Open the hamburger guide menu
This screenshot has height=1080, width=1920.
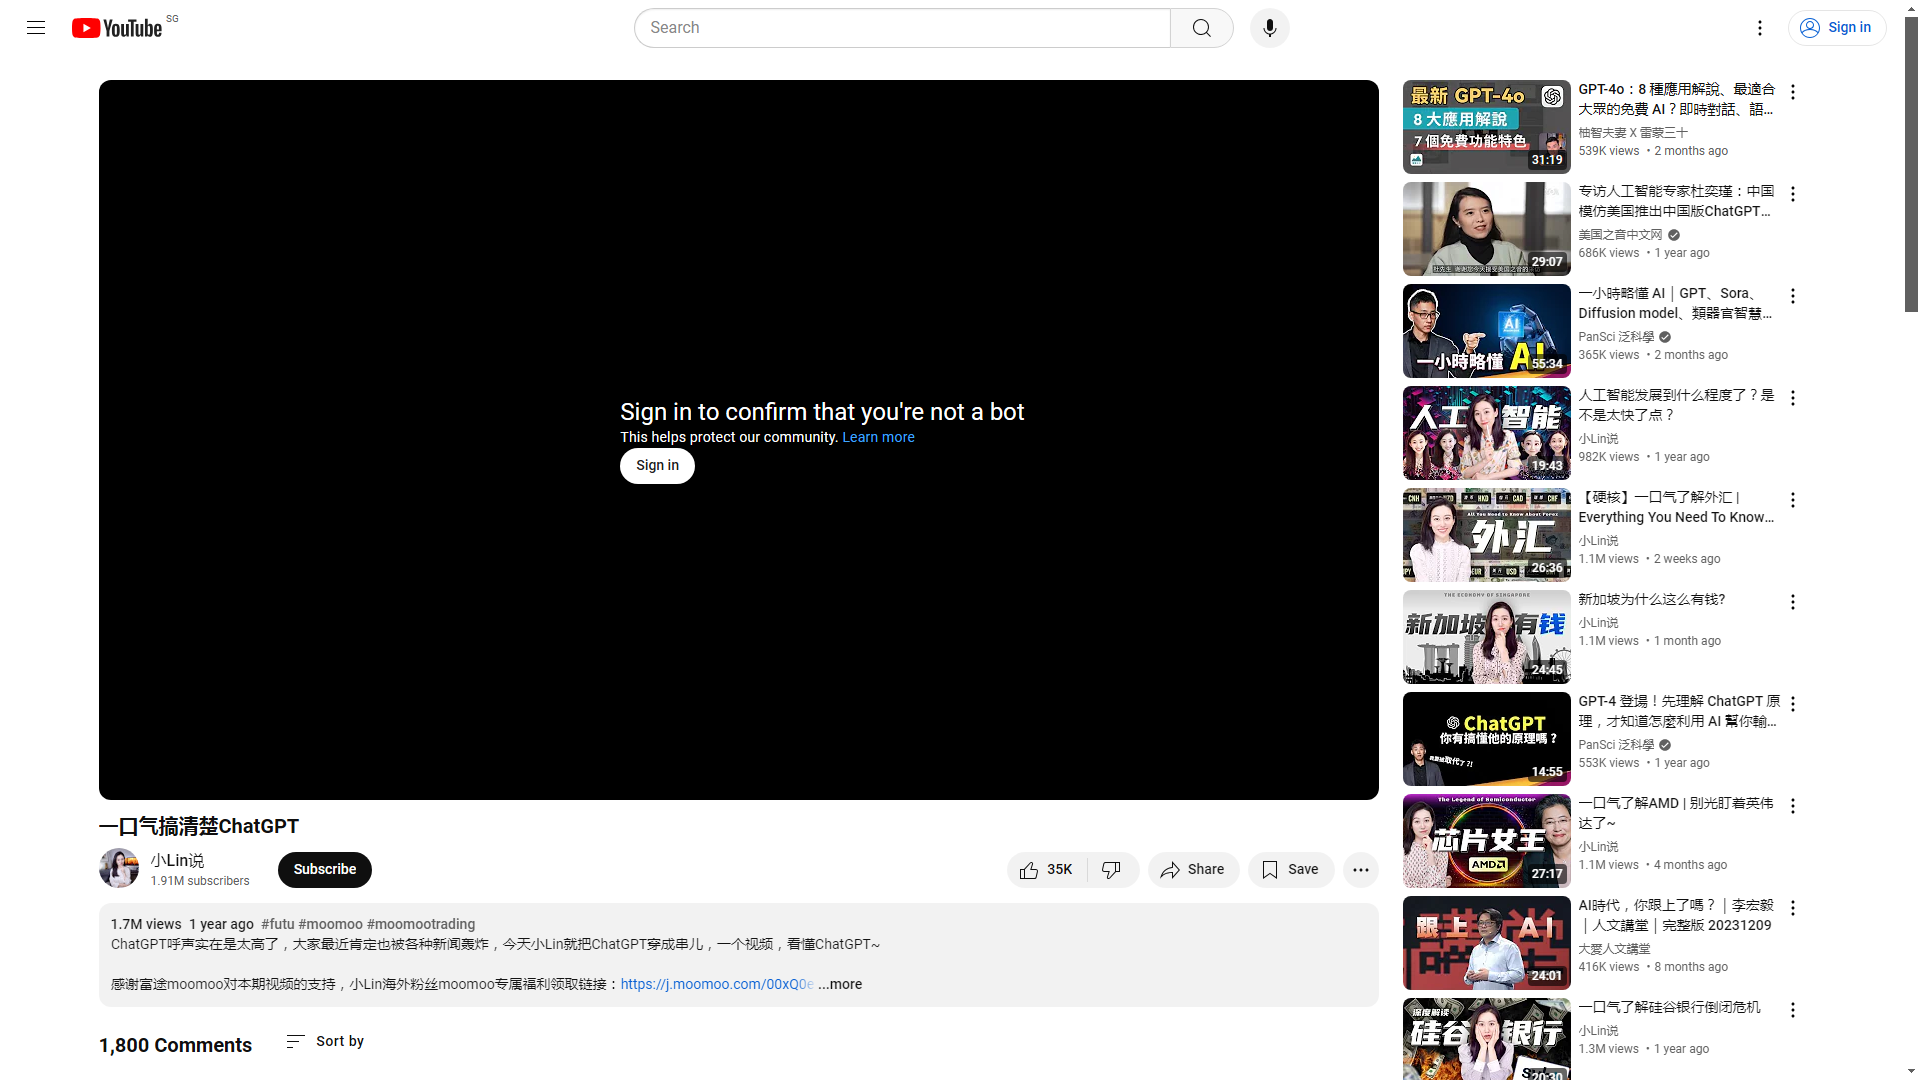pyautogui.click(x=36, y=28)
